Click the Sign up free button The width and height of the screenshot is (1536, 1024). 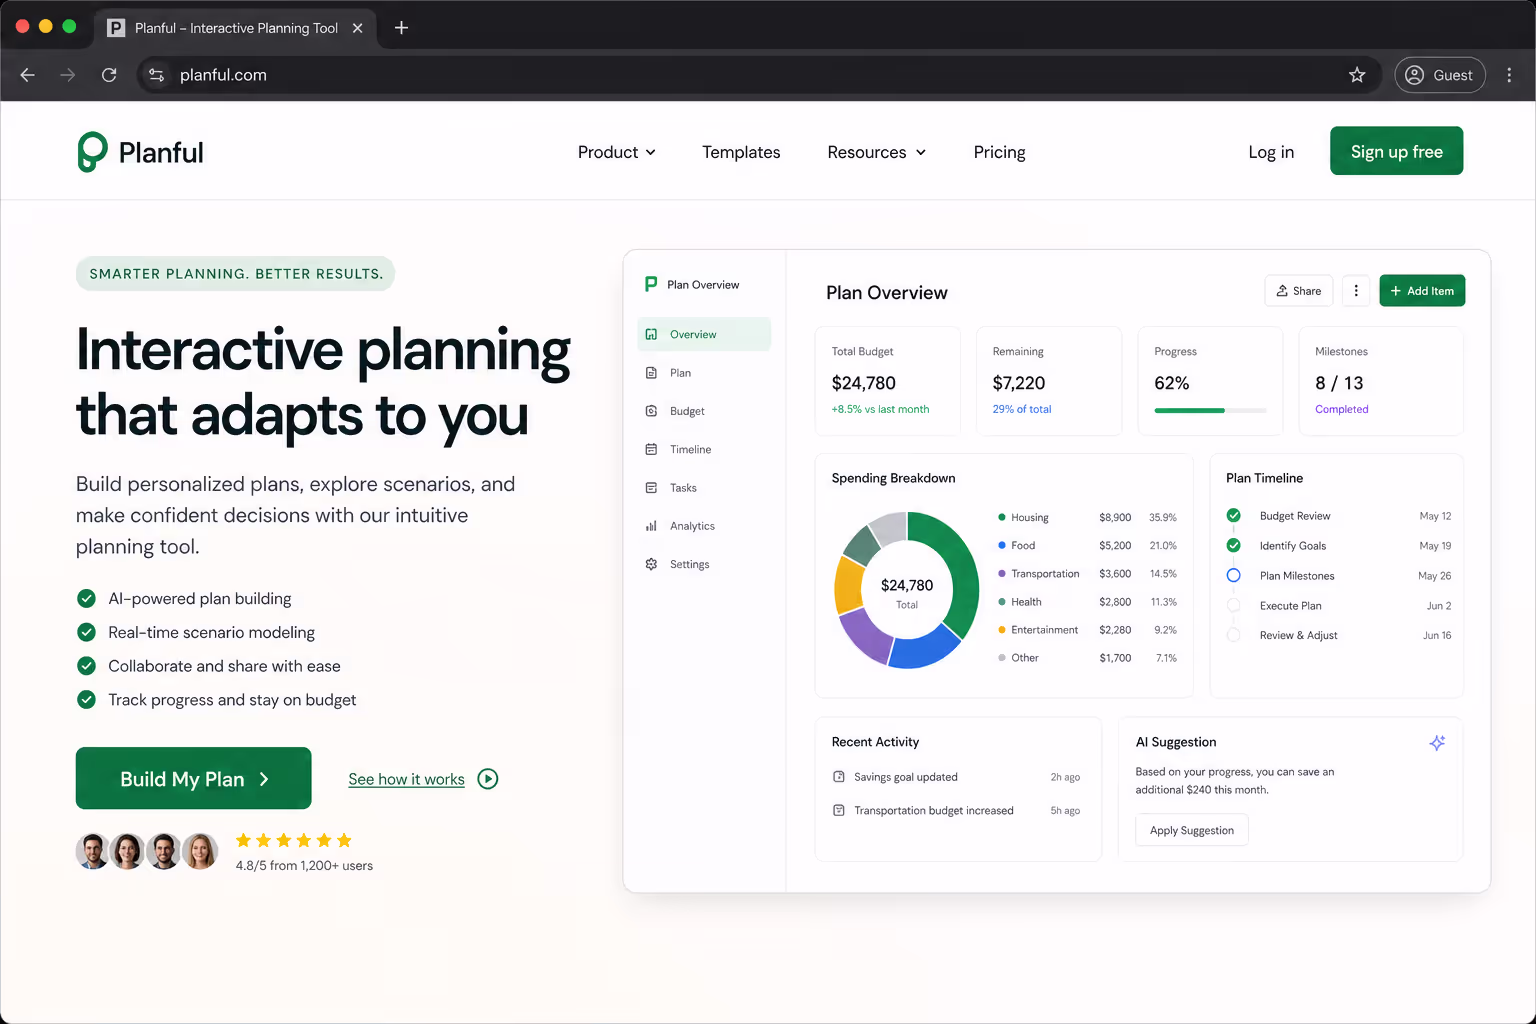click(1397, 151)
